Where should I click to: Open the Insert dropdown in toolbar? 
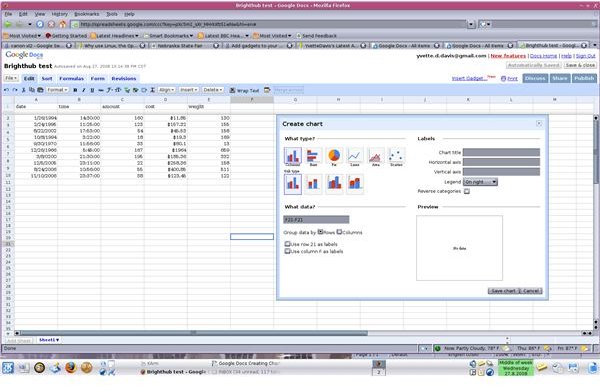189,90
